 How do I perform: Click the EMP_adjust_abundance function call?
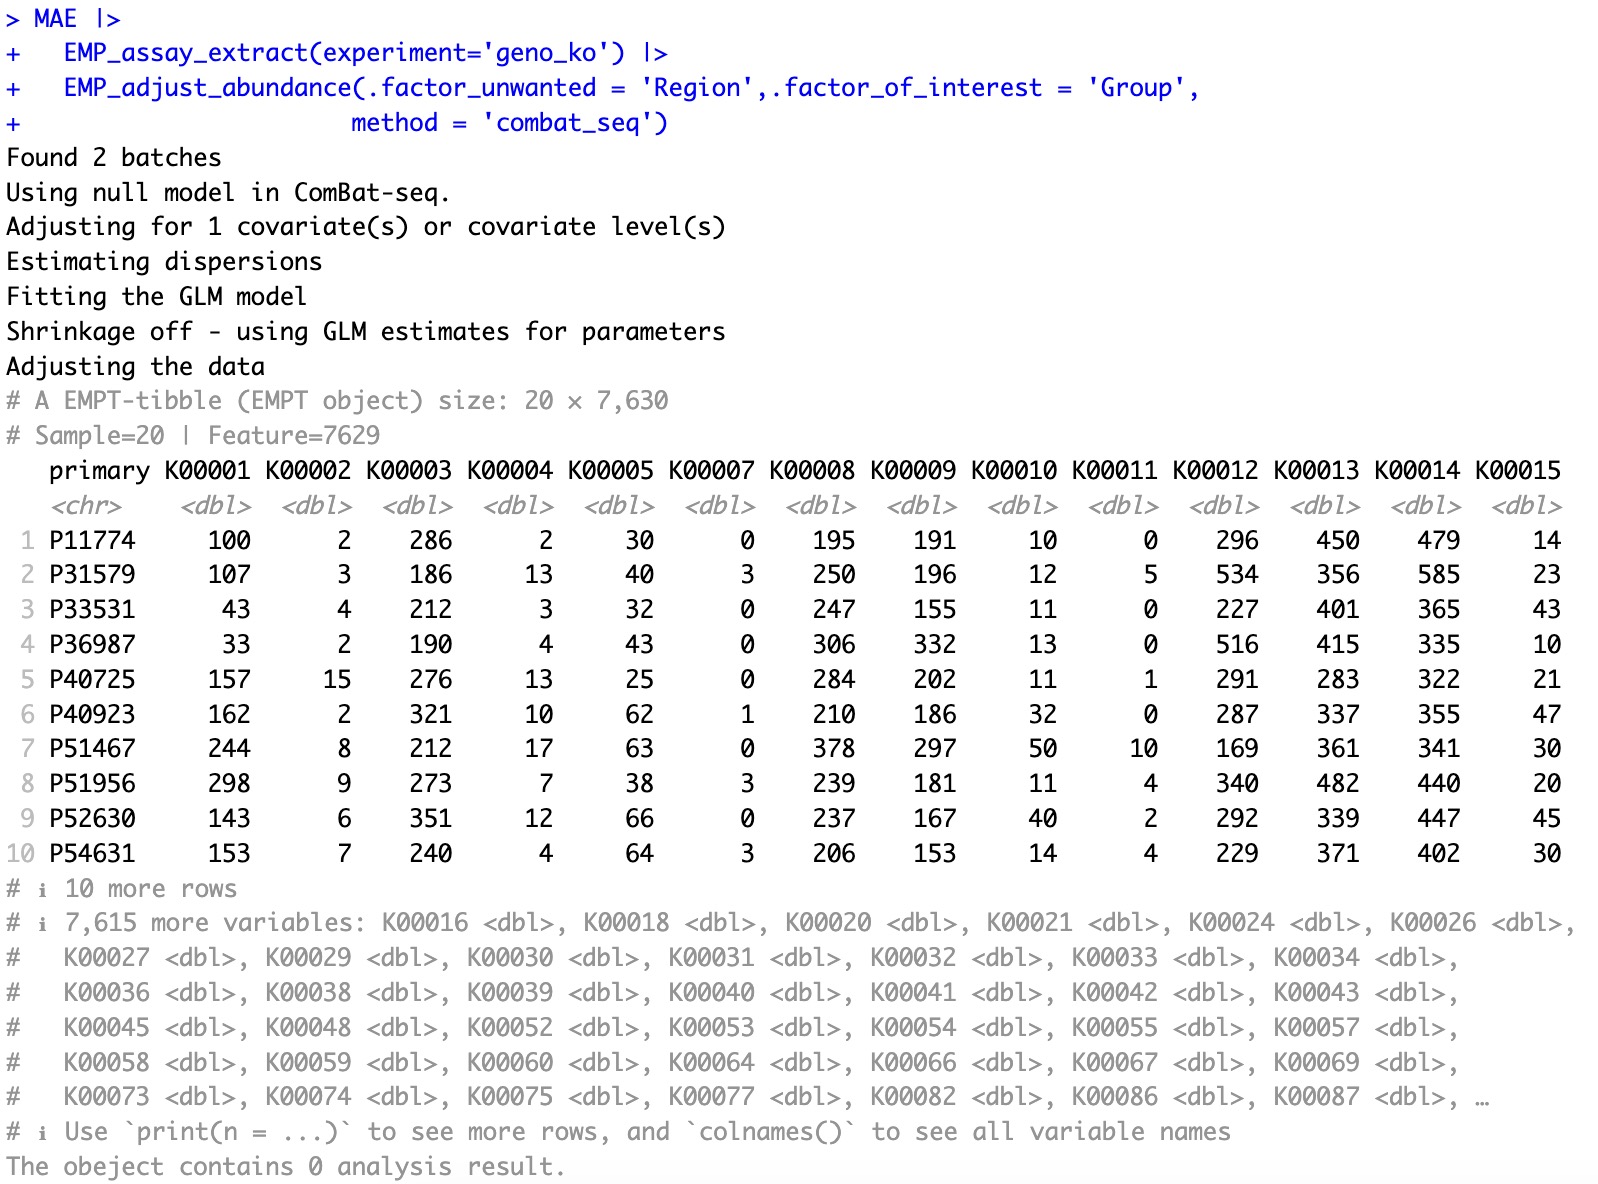[207, 88]
